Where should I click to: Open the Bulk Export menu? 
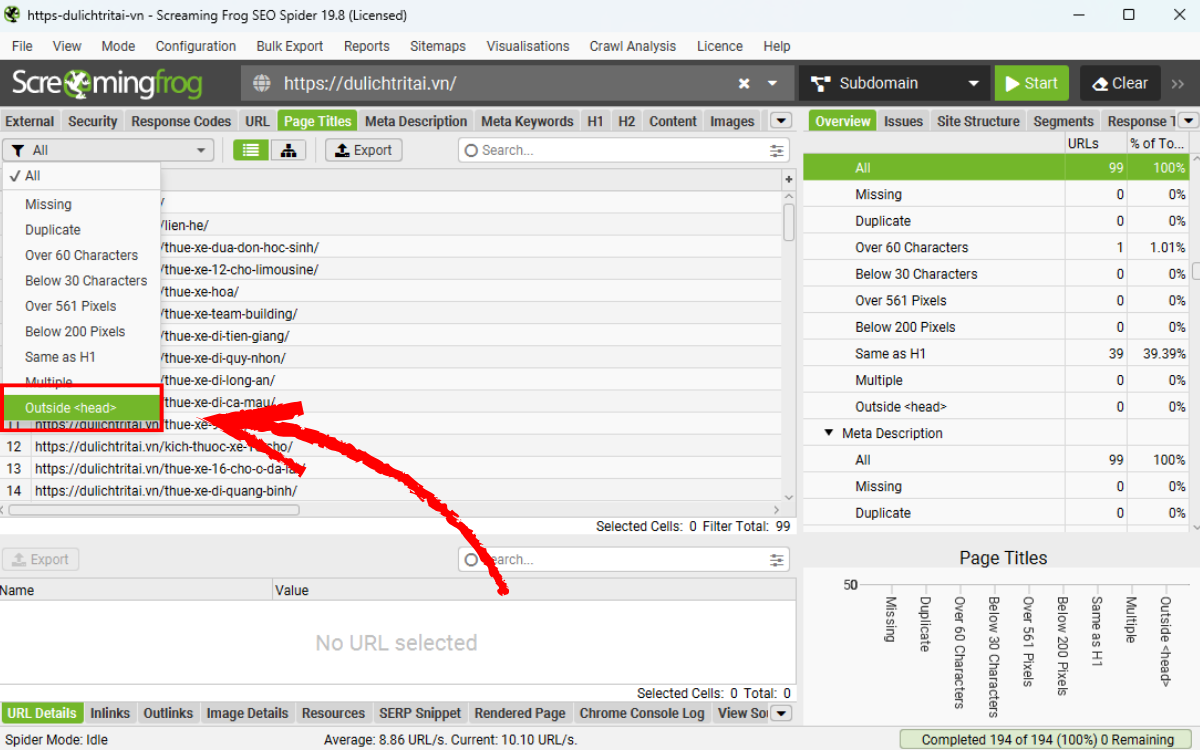289,46
